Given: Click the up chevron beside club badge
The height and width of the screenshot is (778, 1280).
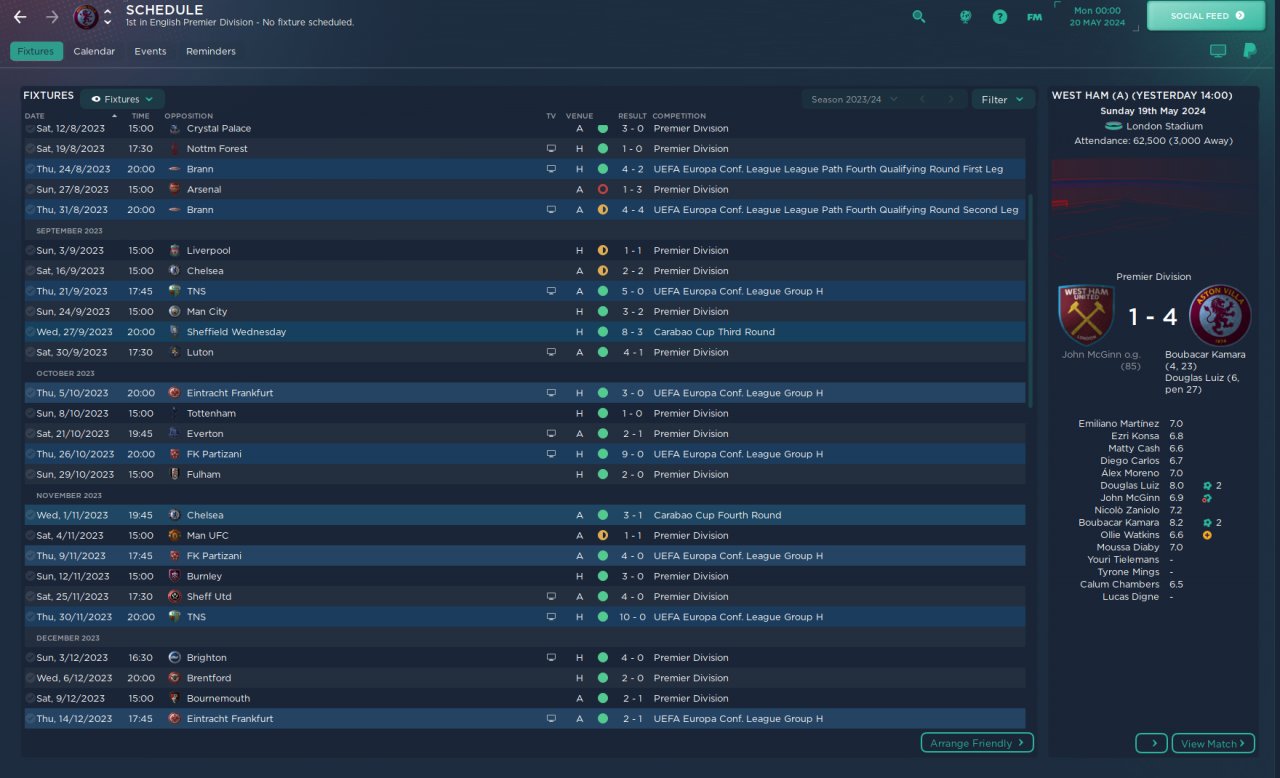Looking at the screenshot, I should pos(108,12).
